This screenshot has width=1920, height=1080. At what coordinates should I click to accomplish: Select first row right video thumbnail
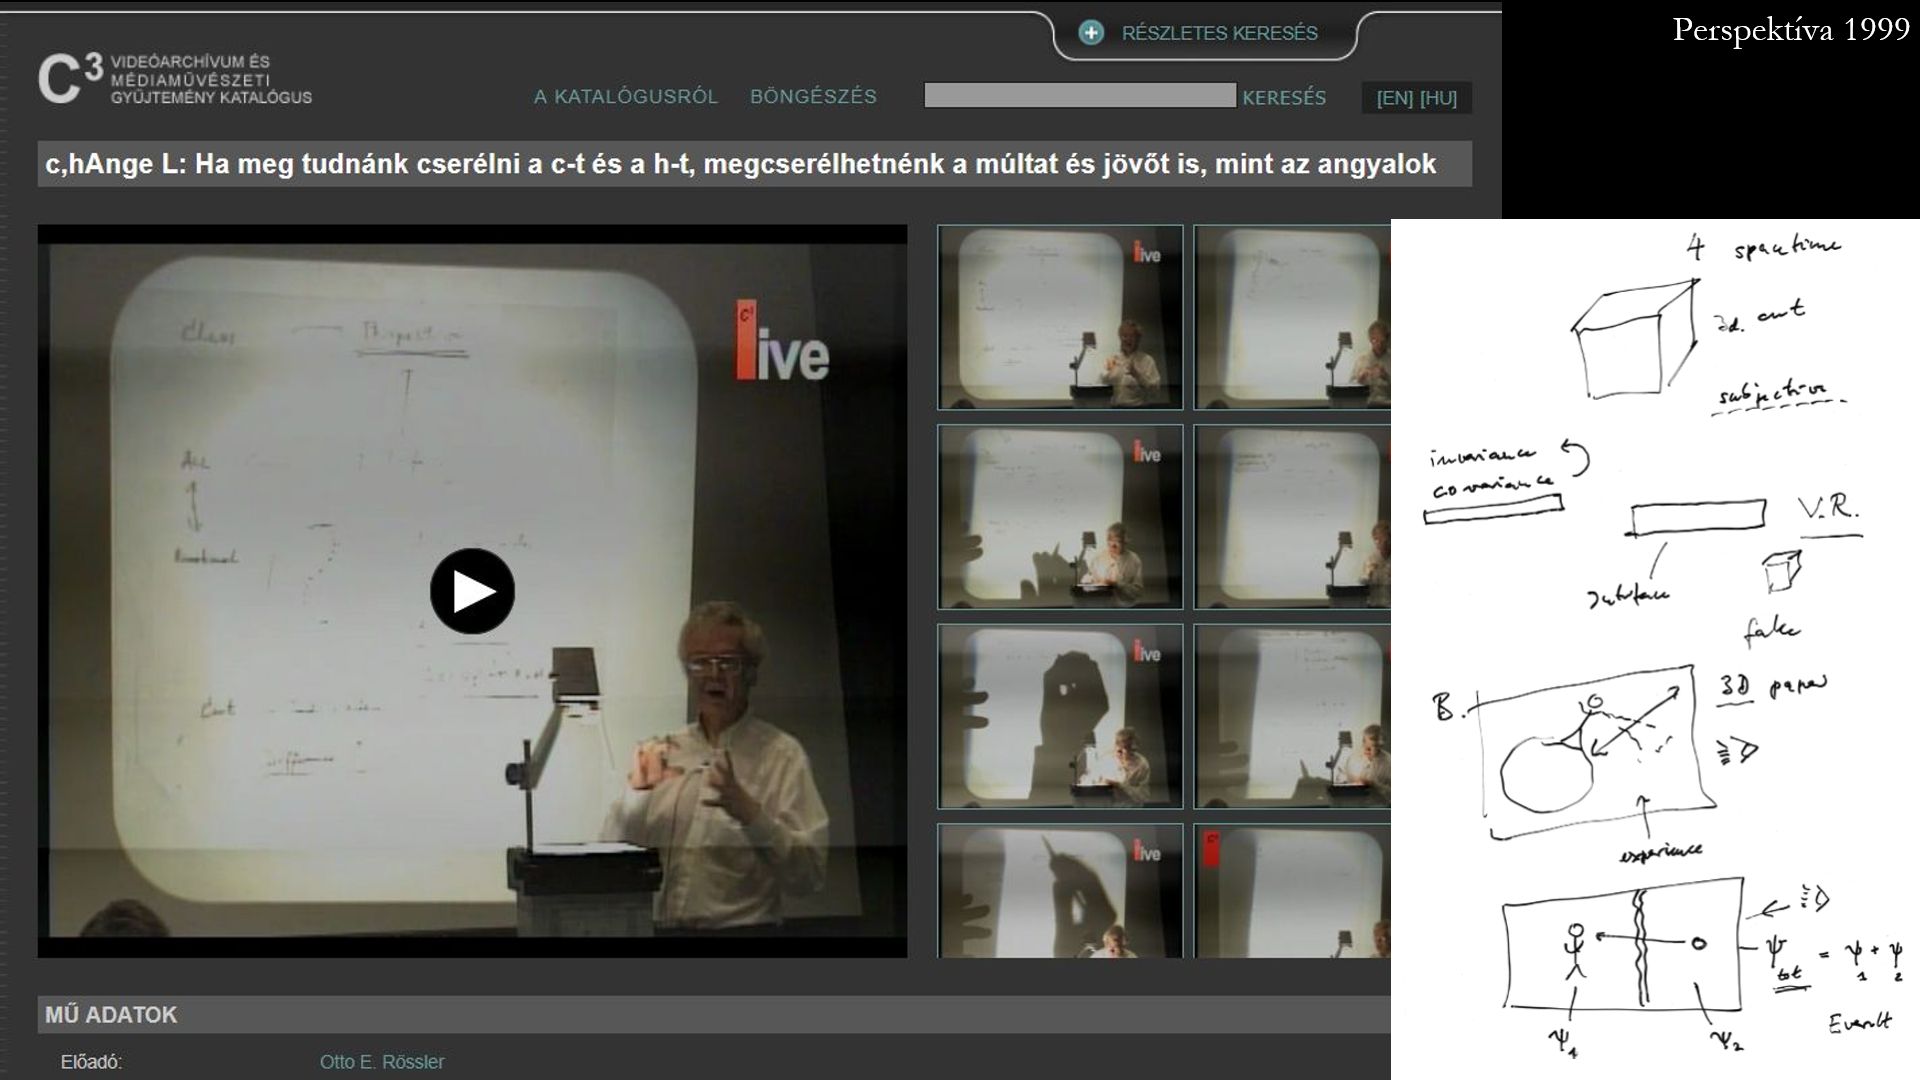tap(1292, 317)
